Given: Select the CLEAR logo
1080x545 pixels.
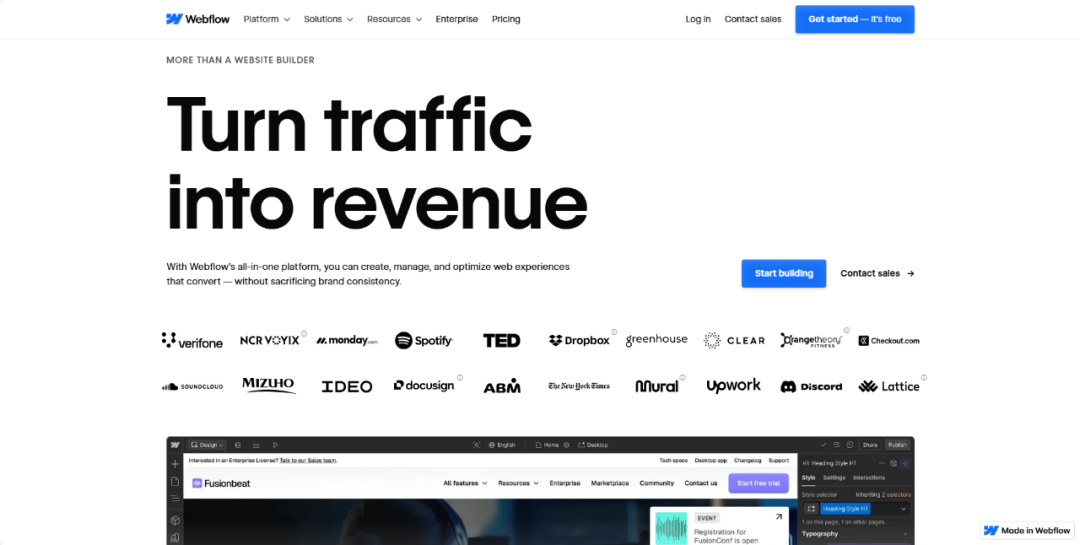Looking at the screenshot, I should tap(734, 340).
